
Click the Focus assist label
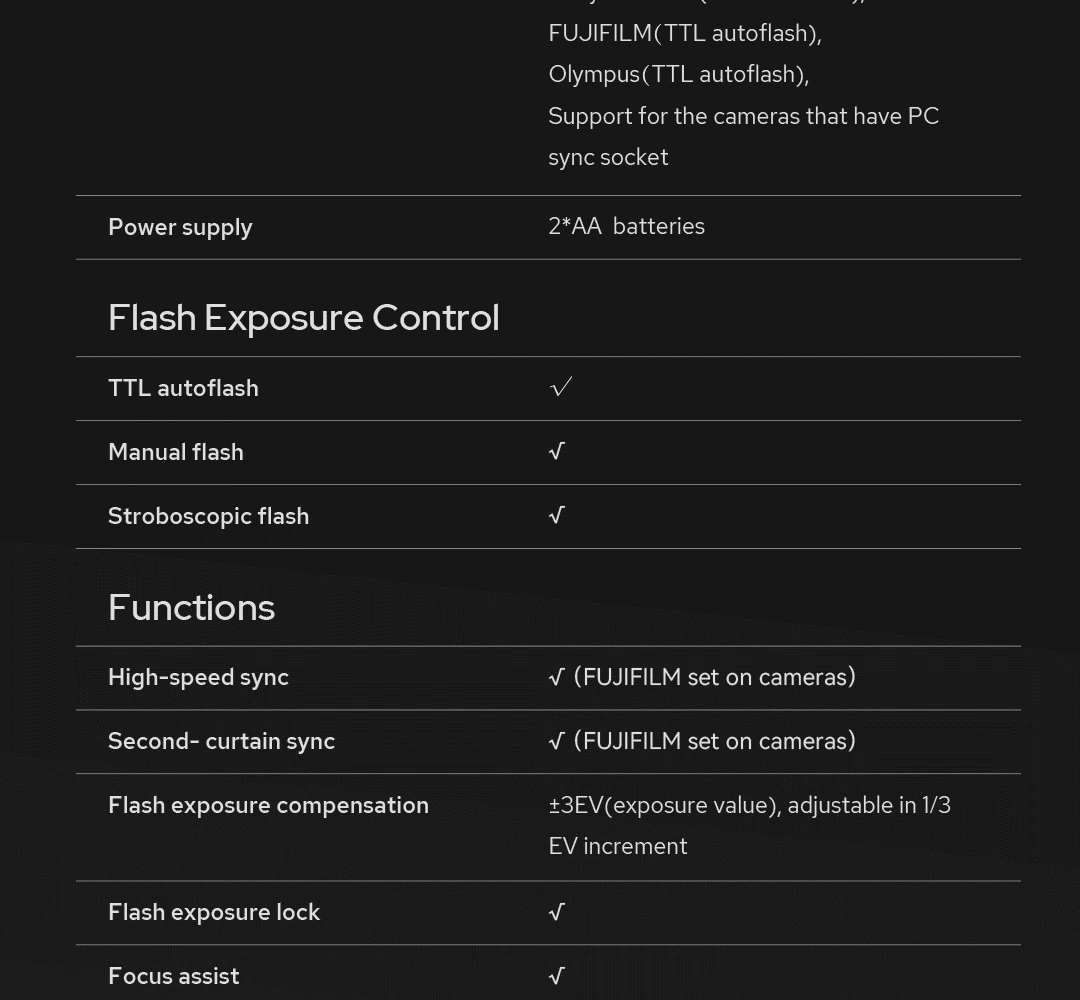pyautogui.click(x=173, y=976)
